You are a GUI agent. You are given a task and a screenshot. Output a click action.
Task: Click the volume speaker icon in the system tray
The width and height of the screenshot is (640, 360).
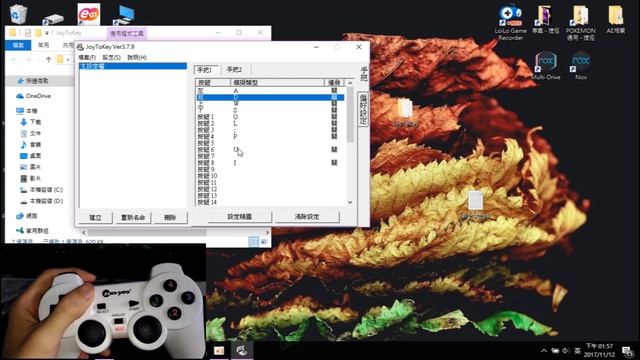pos(566,351)
